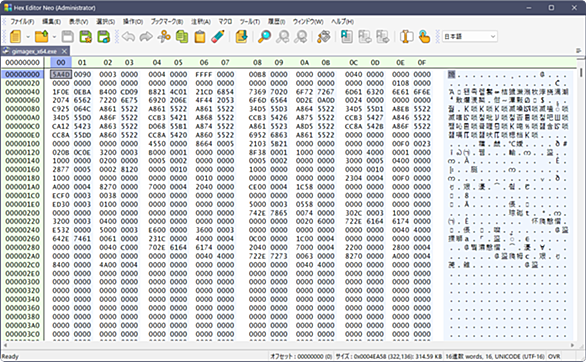Toggle the OVR overwrite mode indicator

pyautogui.click(x=554, y=356)
